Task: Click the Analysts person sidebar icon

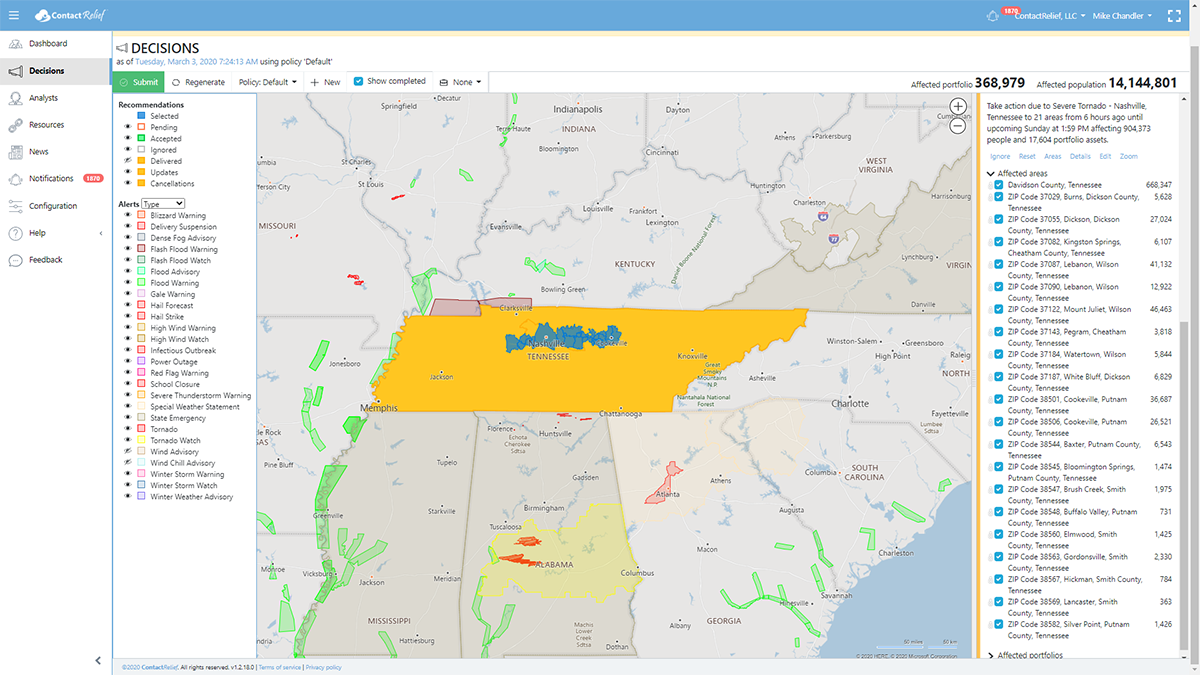Action: tap(15, 98)
